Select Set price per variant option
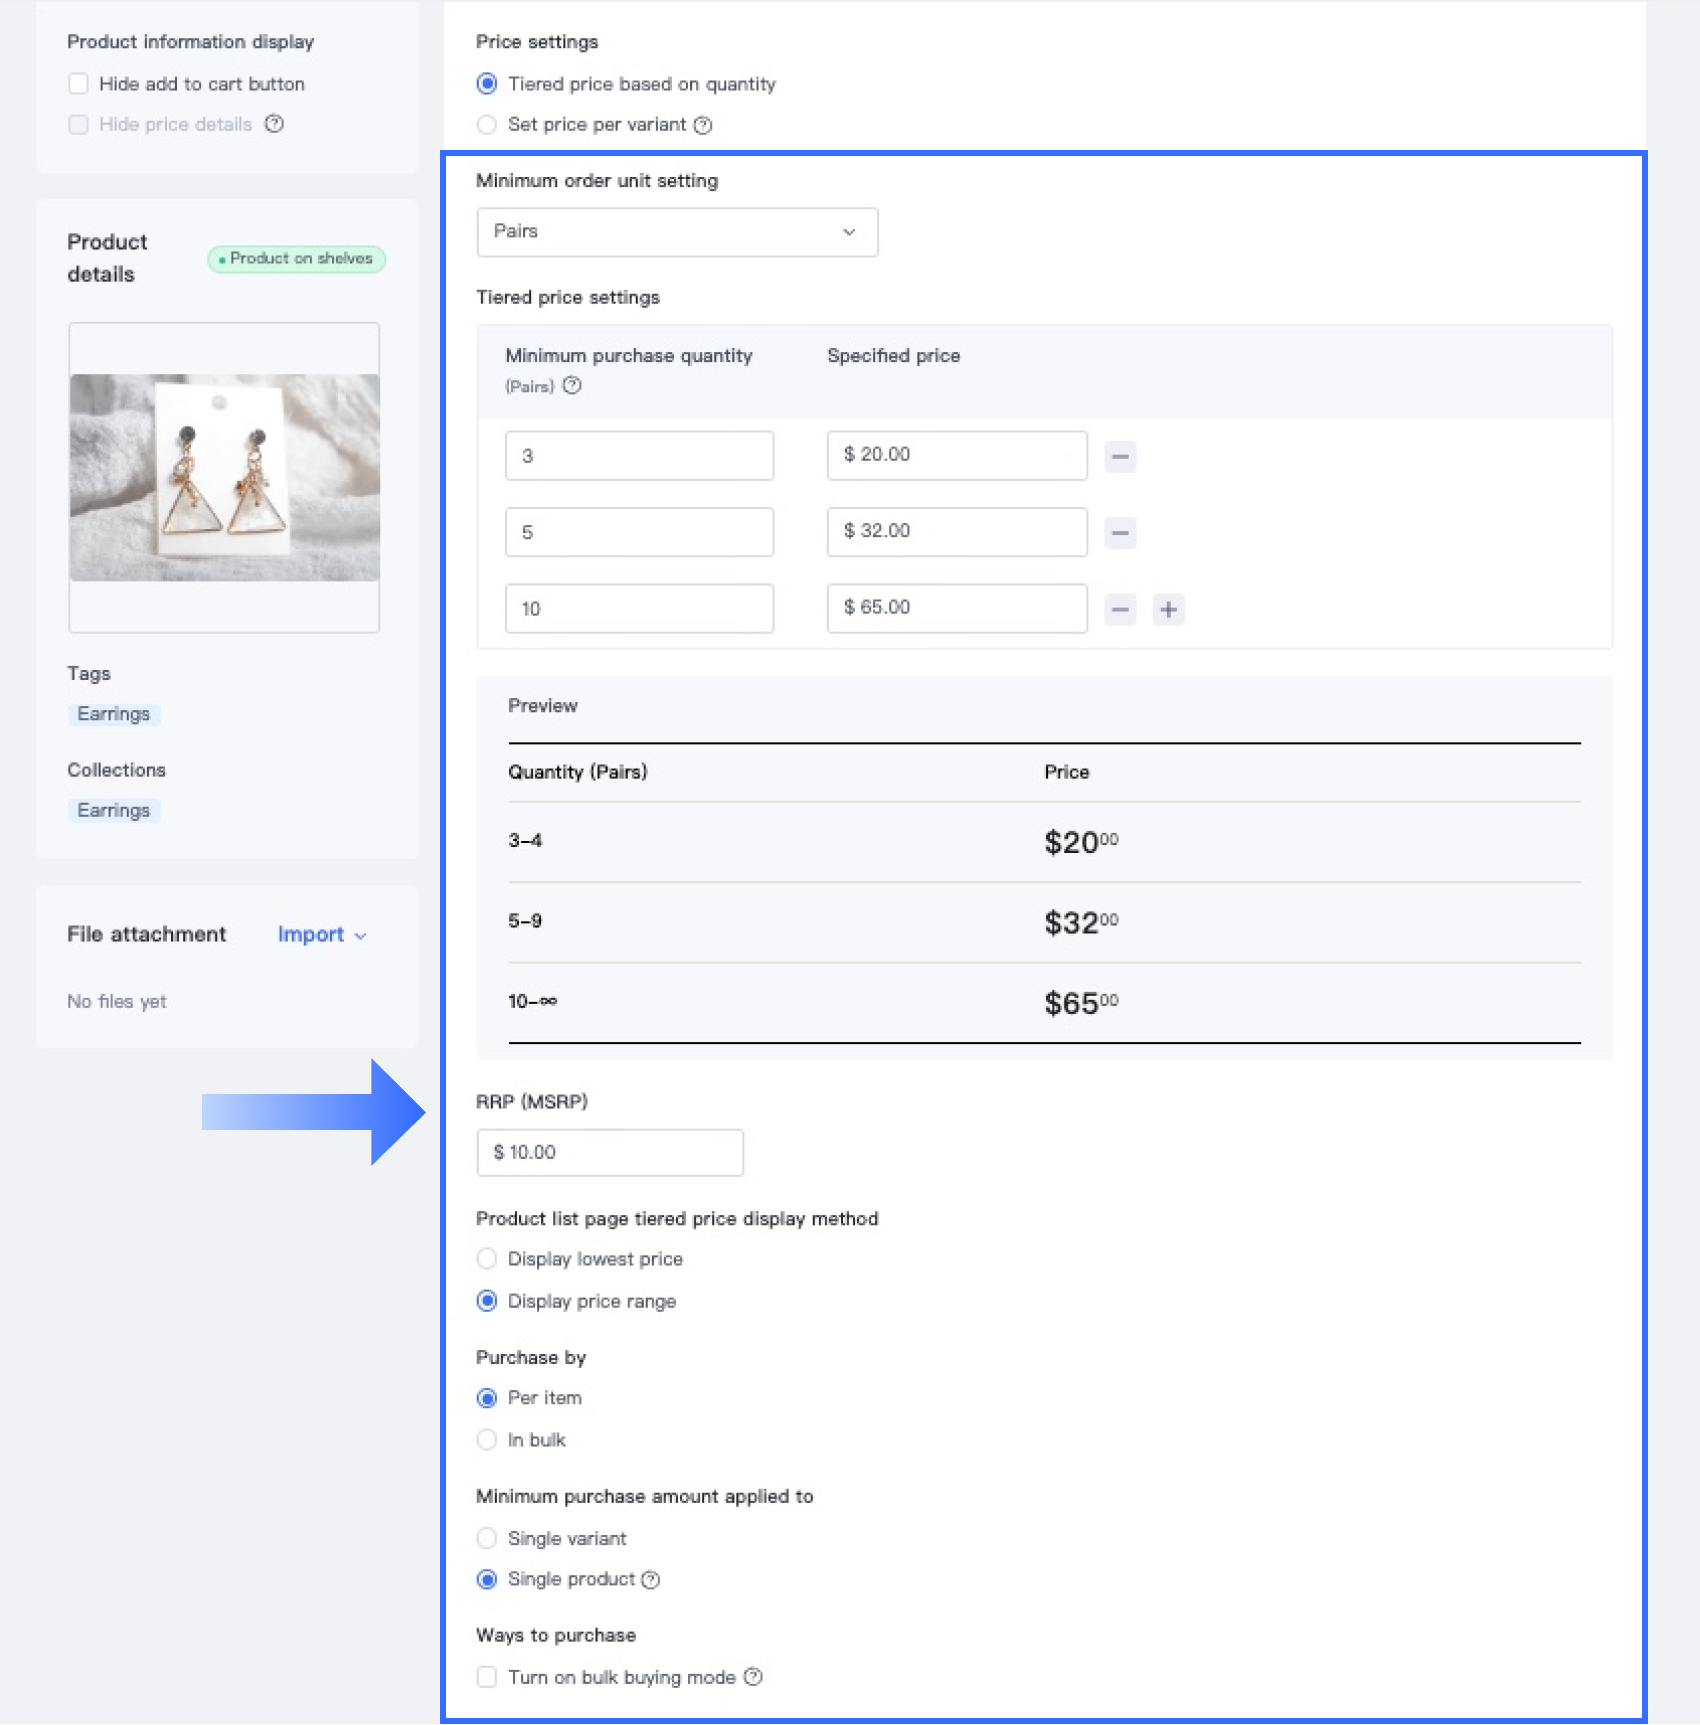Screen dimensions: 1700x1725 point(487,125)
